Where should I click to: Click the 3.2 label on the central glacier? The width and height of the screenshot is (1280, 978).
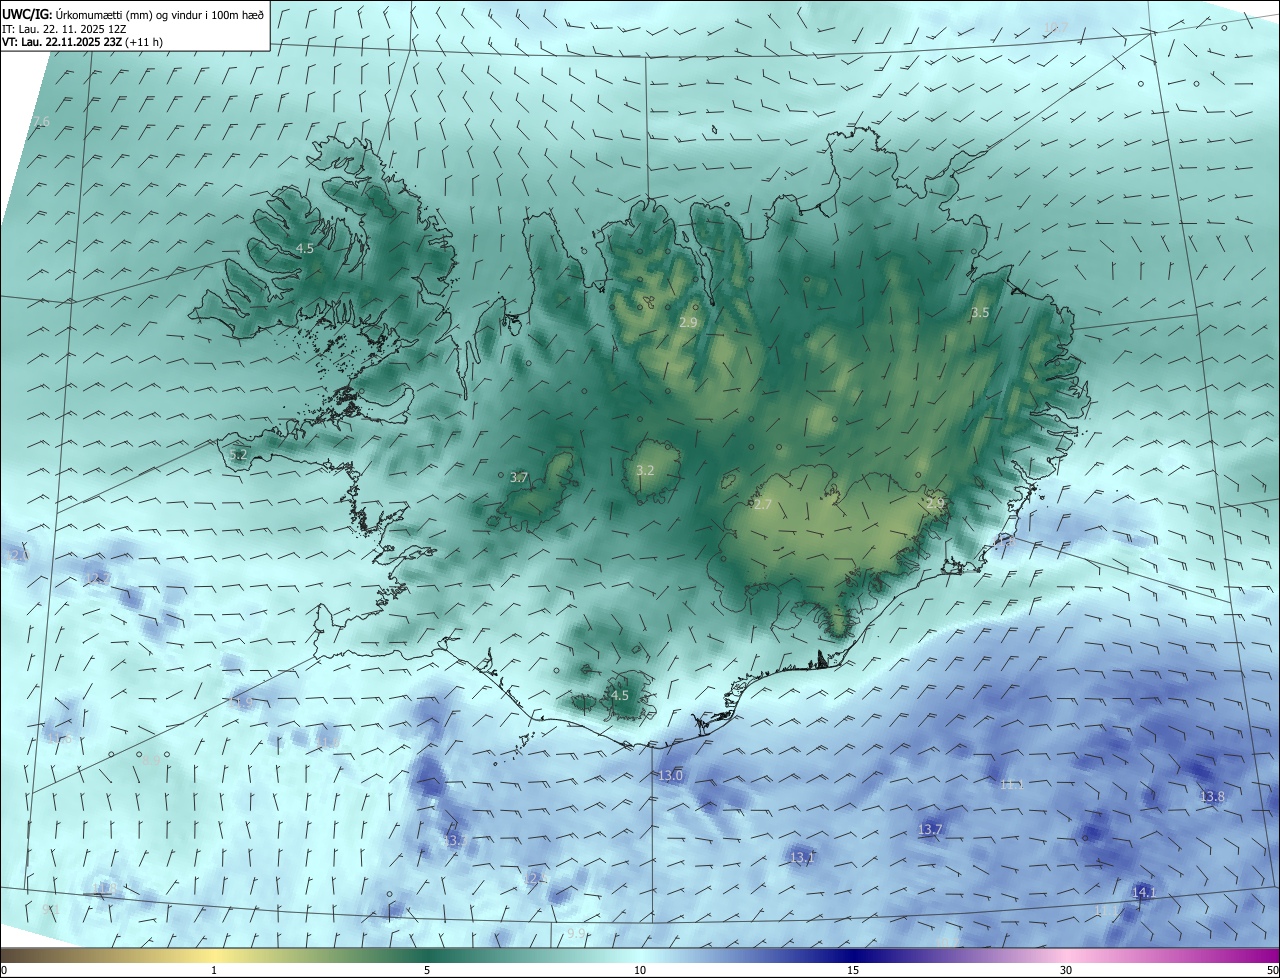[x=645, y=470]
